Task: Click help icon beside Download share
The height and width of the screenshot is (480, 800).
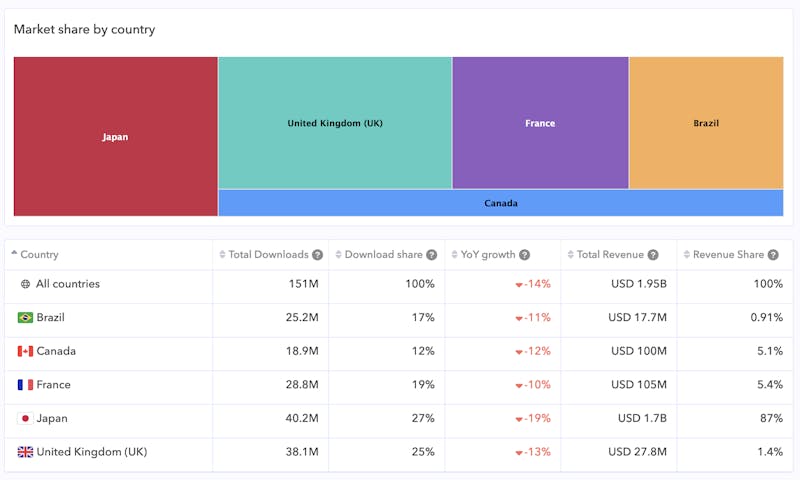Action: click(x=431, y=255)
